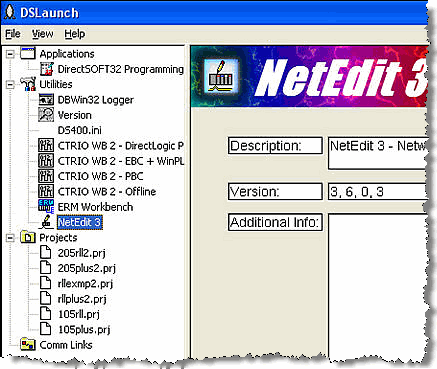The image size is (437, 369).
Task: Click the NetEdit 3 tree icon
Action: (x=46, y=222)
